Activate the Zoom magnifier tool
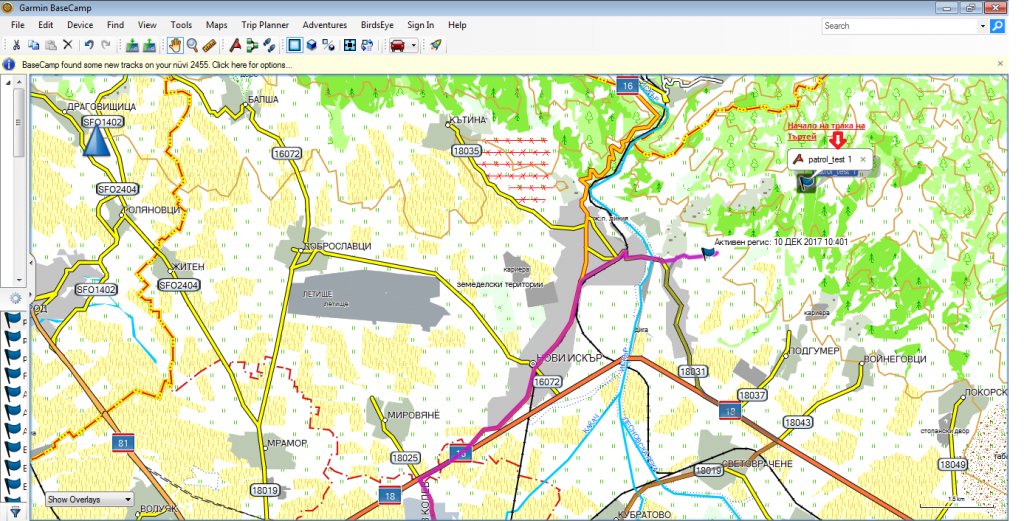 [x=191, y=45]
